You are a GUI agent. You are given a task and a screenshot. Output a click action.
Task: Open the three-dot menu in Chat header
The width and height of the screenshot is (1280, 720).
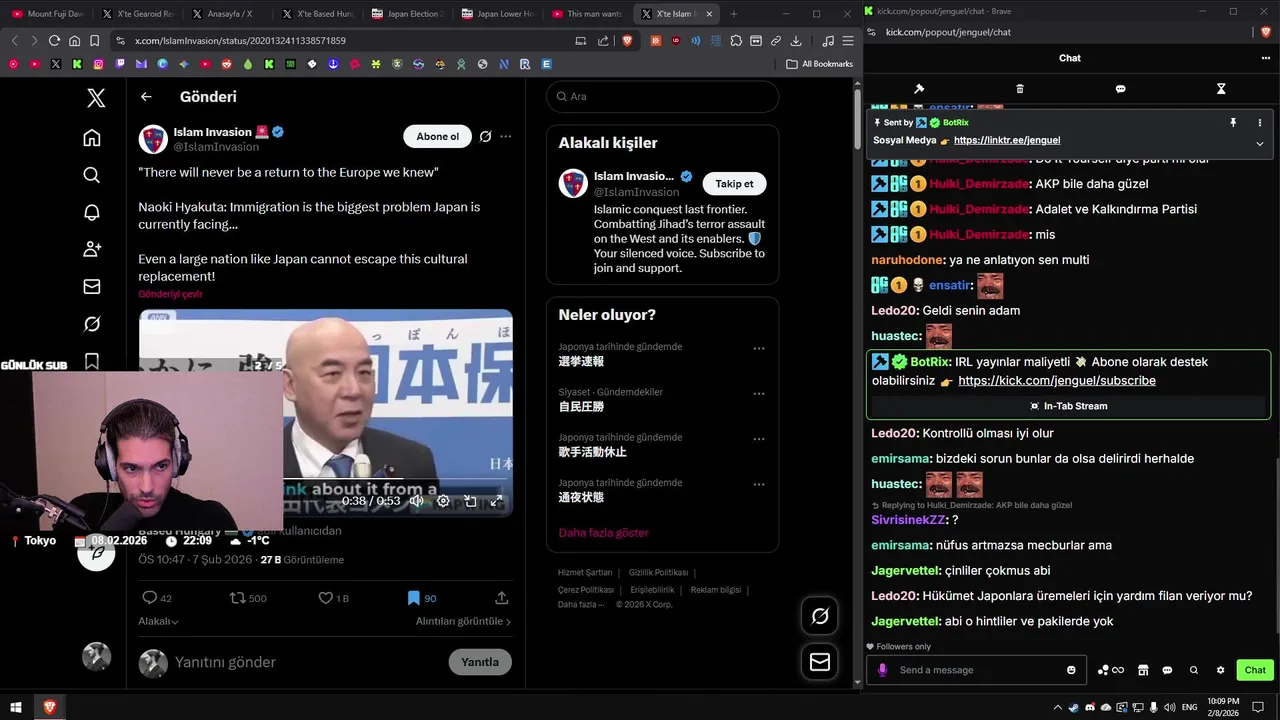(1265, 58)
